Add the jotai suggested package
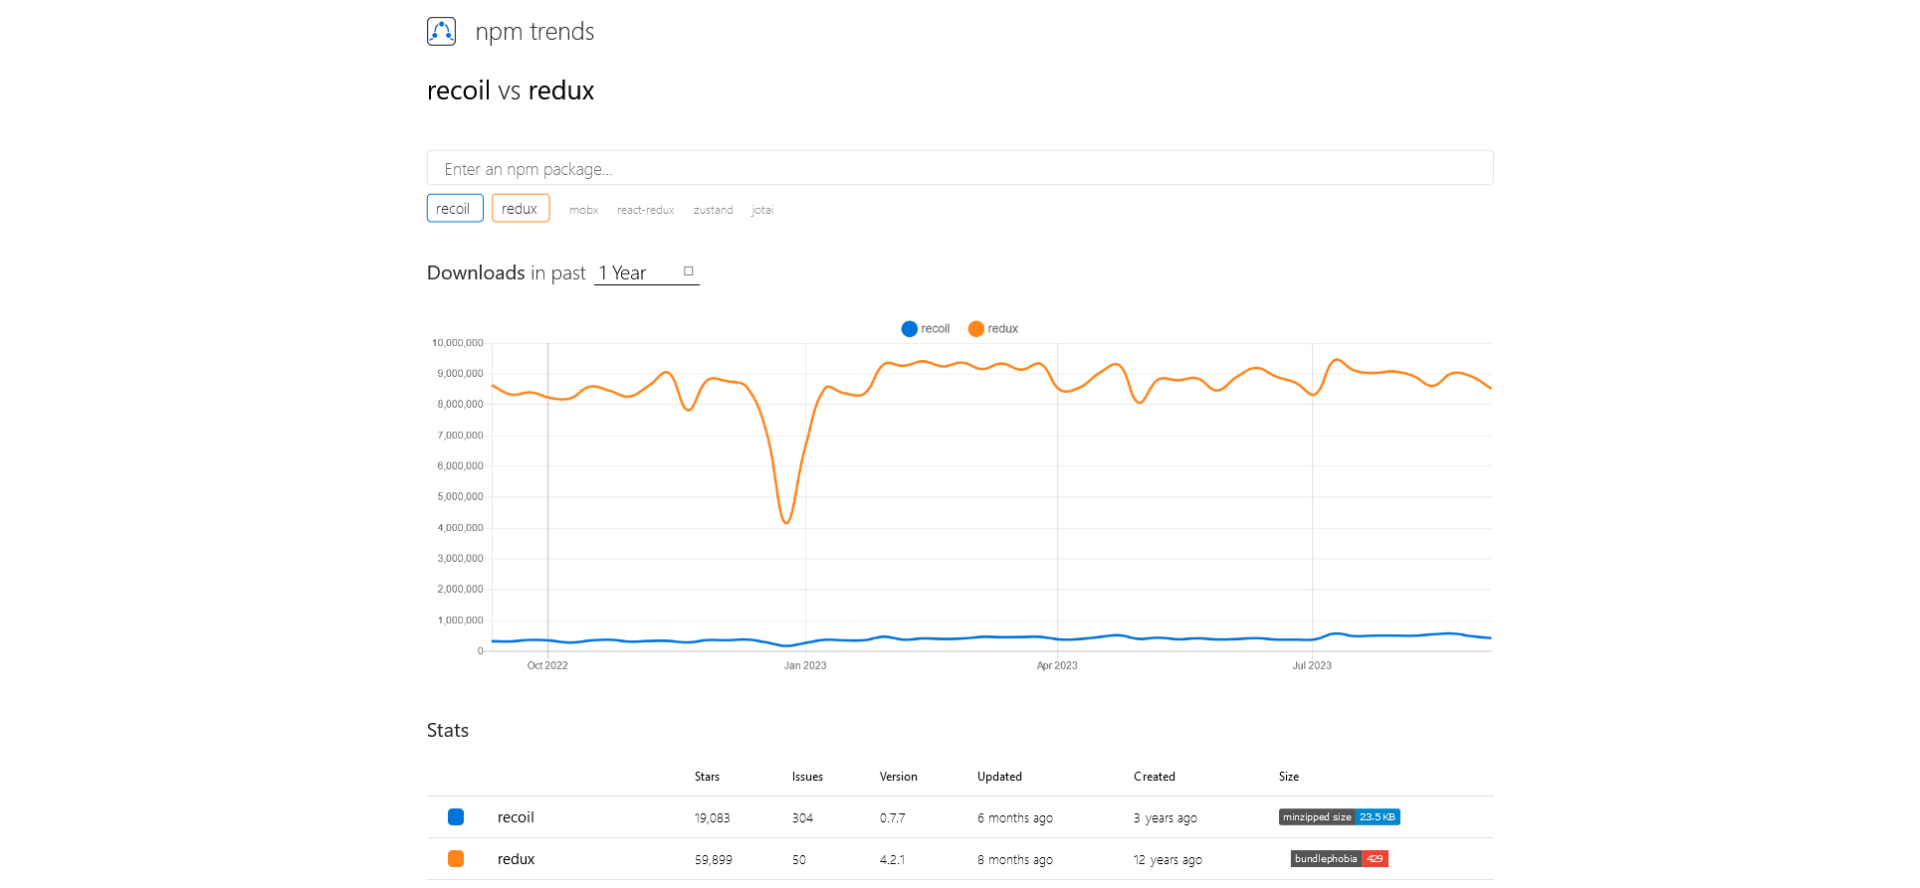The image size is (1920, 888). 762,210
